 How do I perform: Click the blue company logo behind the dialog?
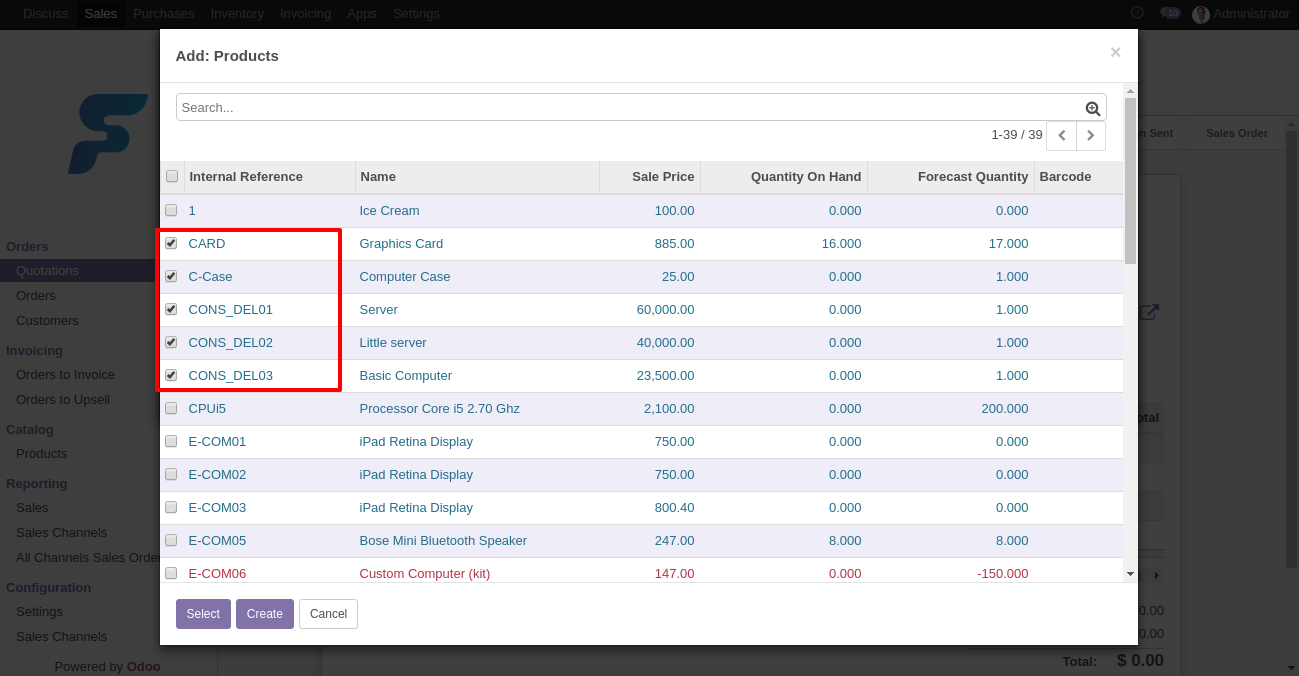(108, 134)
